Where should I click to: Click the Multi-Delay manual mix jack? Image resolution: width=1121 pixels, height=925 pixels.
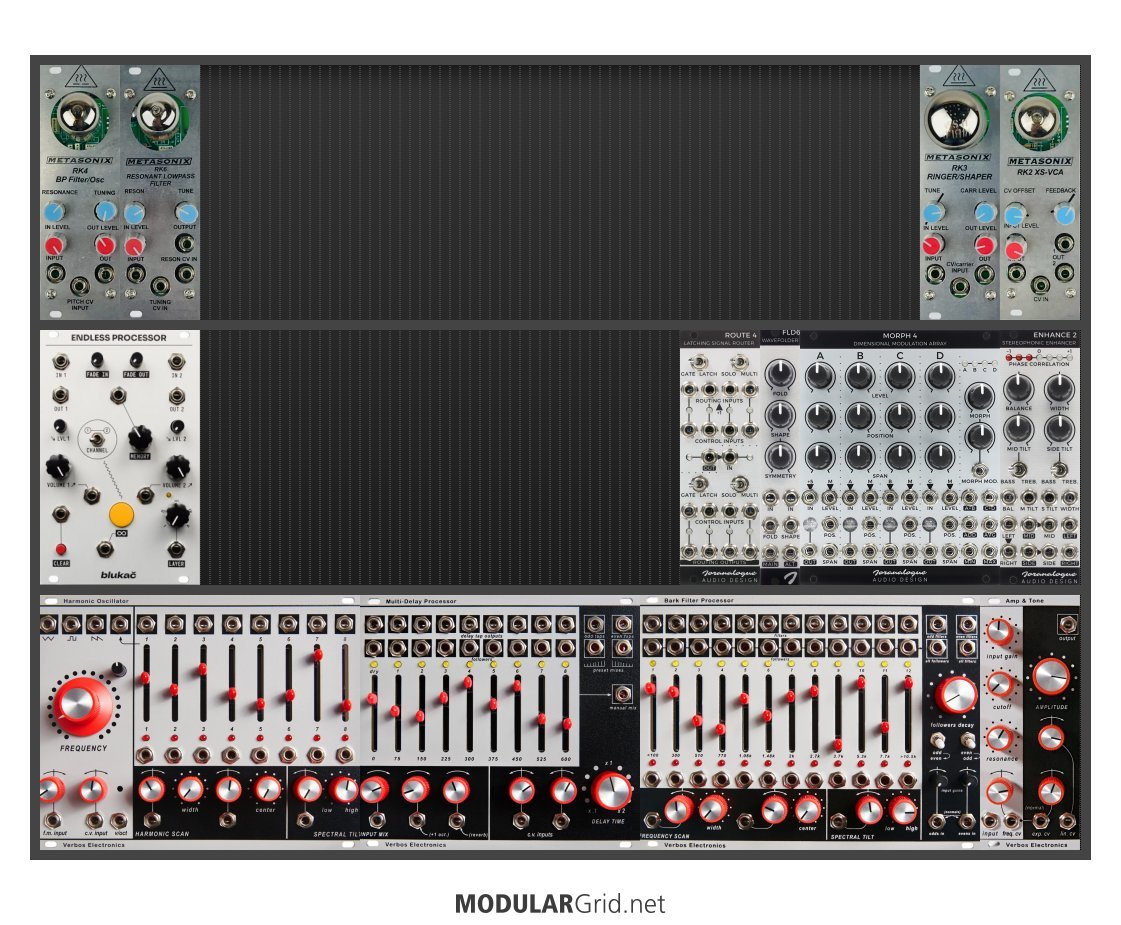[x=621, y=694]
